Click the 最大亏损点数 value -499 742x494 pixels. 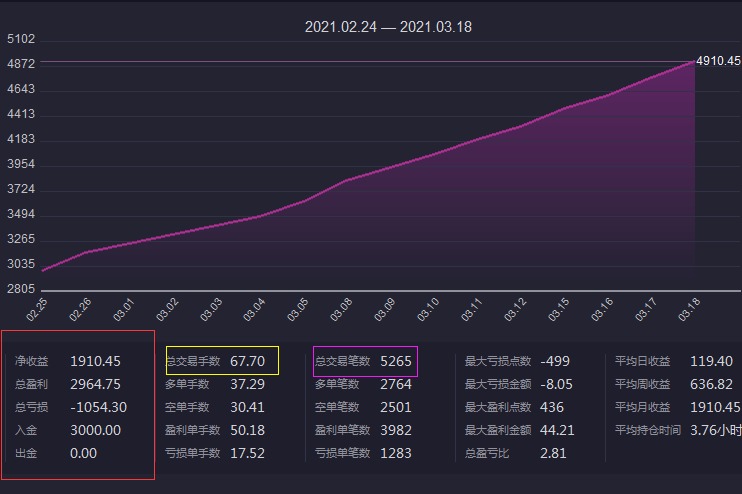[x=555, y=361]
